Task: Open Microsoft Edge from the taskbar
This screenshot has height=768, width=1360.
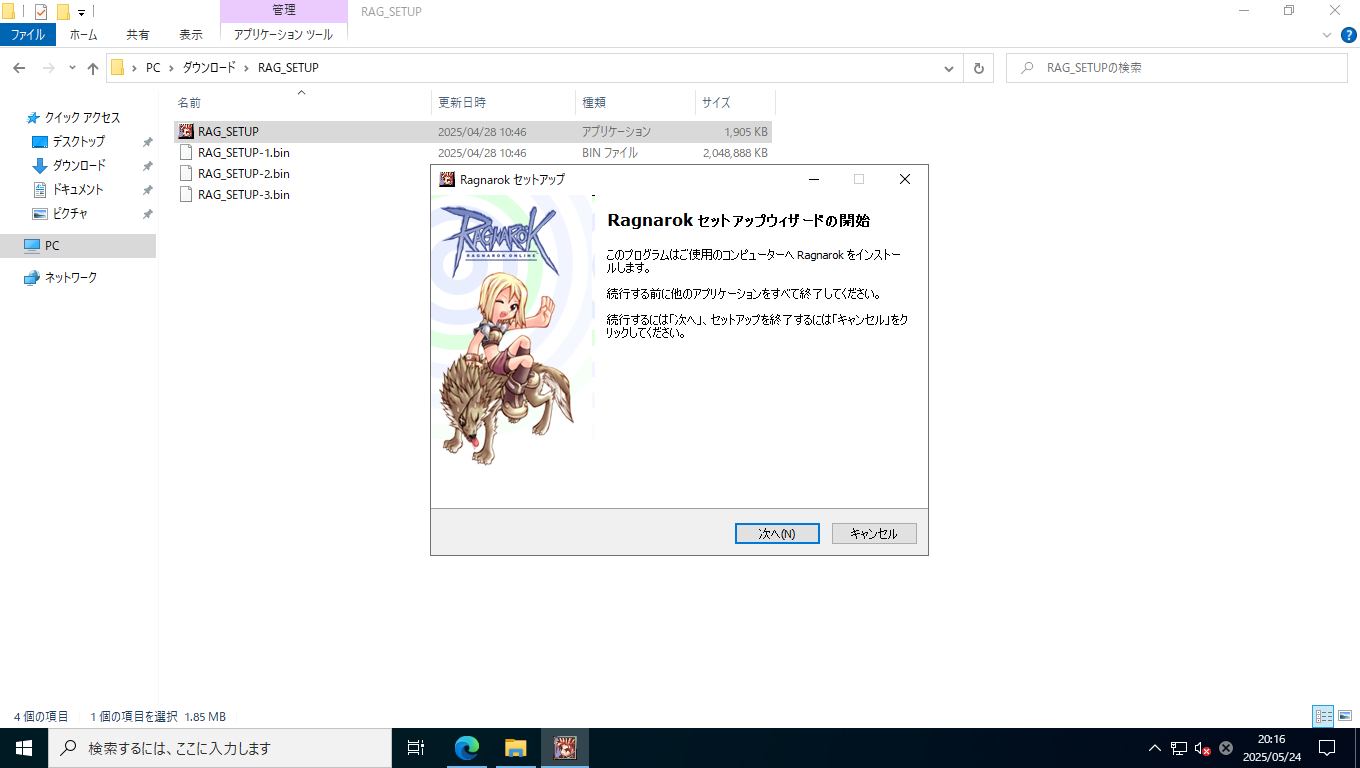Action: [x=466, y=748]
